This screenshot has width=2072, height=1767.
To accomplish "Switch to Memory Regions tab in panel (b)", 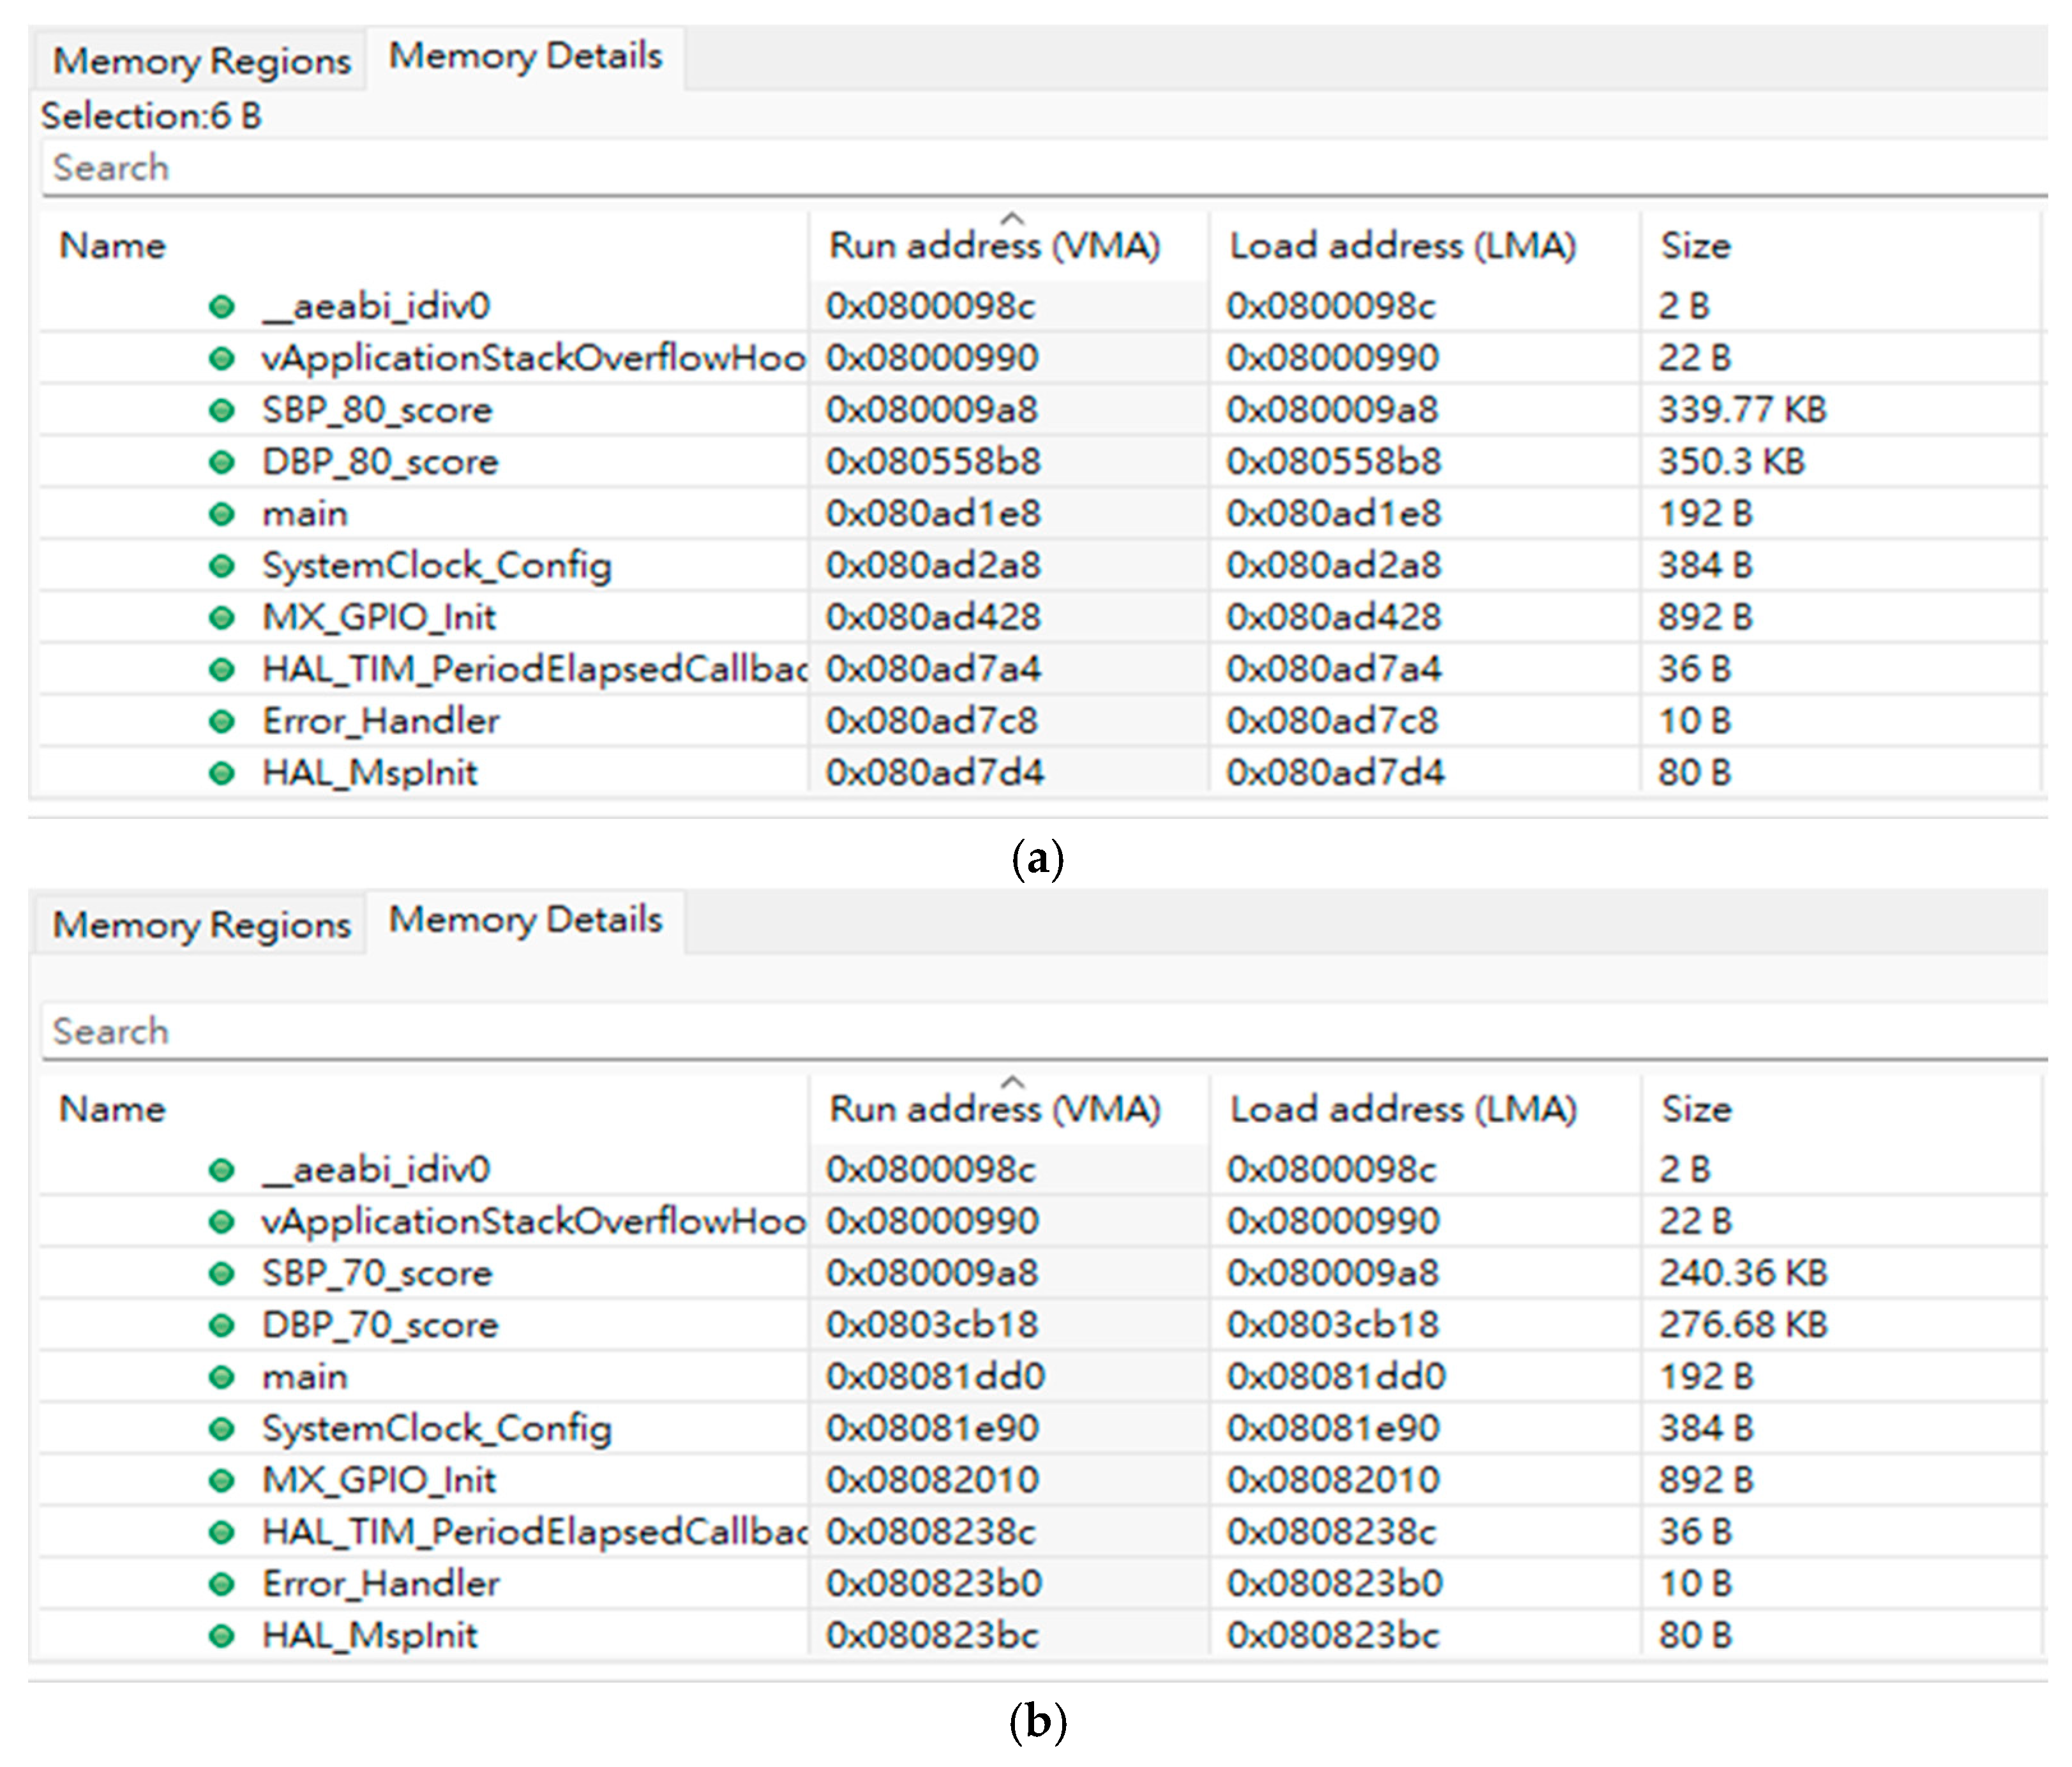I will coord(202,925).
